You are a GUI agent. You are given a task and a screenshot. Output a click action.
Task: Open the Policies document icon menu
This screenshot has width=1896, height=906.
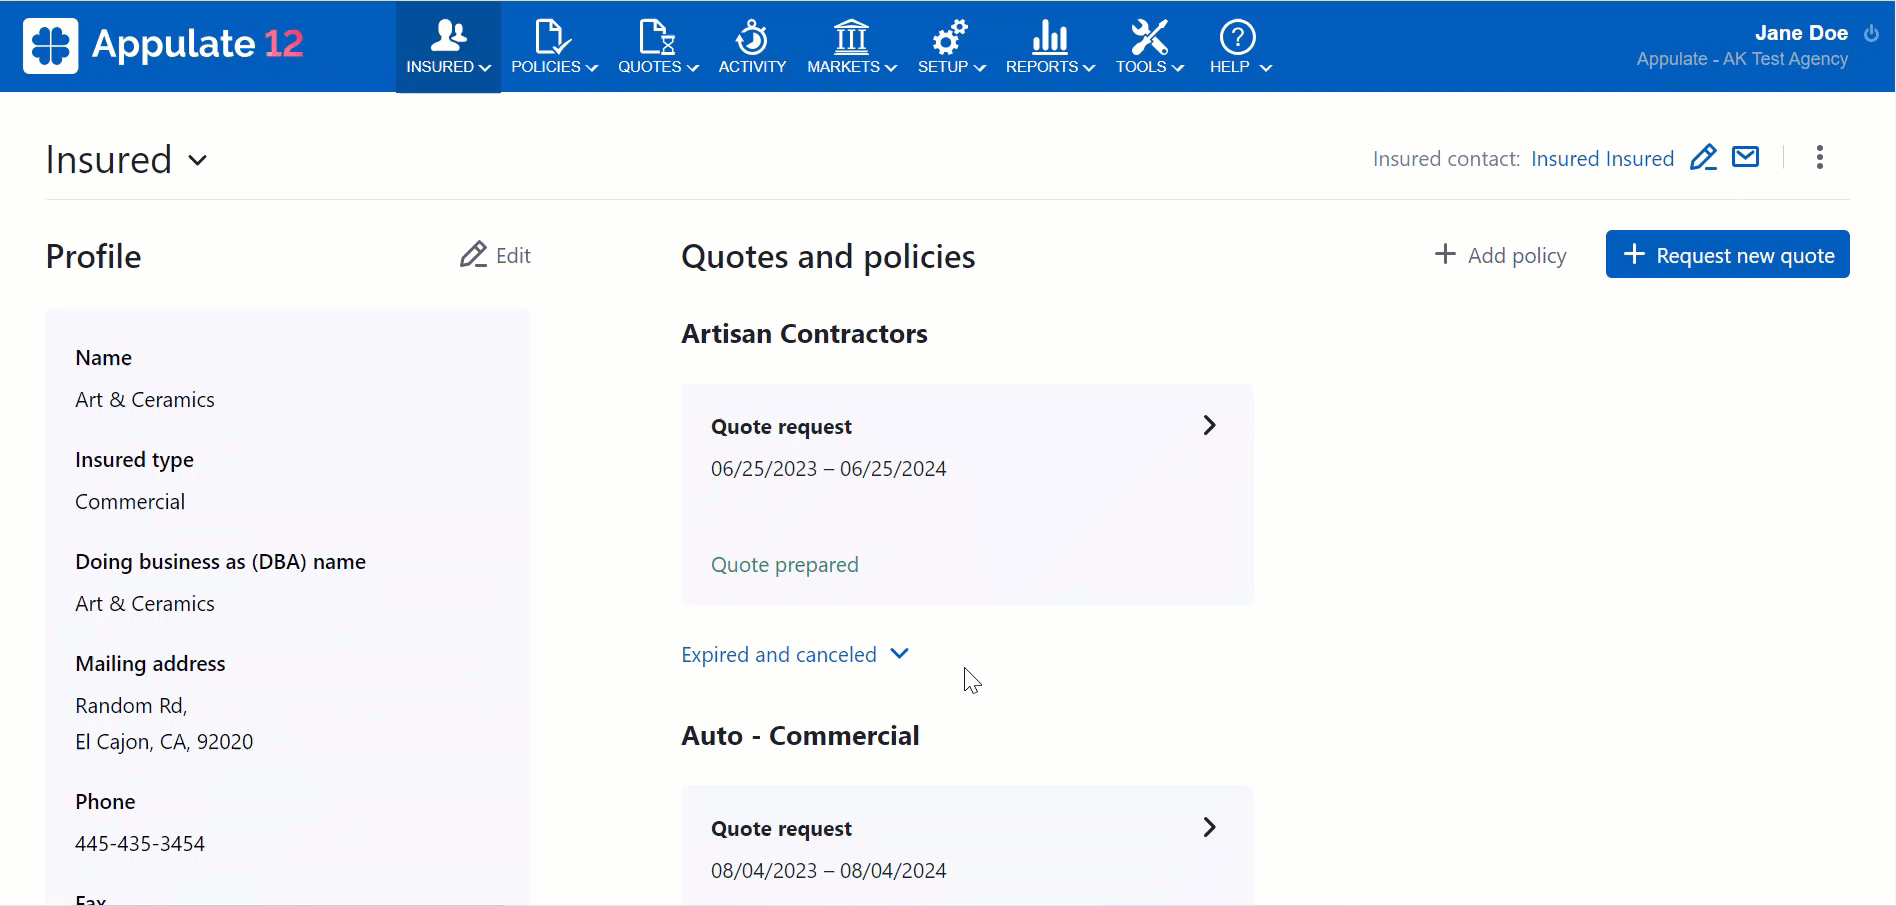tap(552, 36)
